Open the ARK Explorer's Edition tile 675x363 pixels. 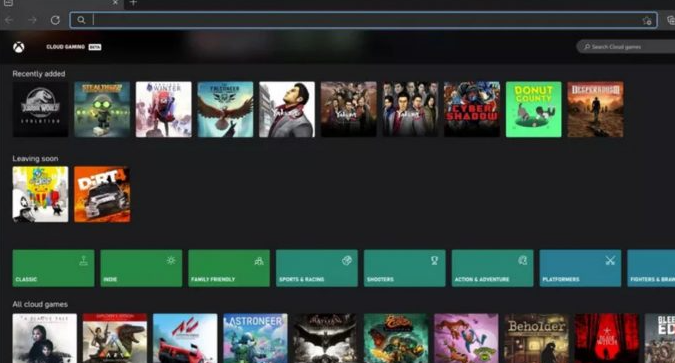pos(115,338)
